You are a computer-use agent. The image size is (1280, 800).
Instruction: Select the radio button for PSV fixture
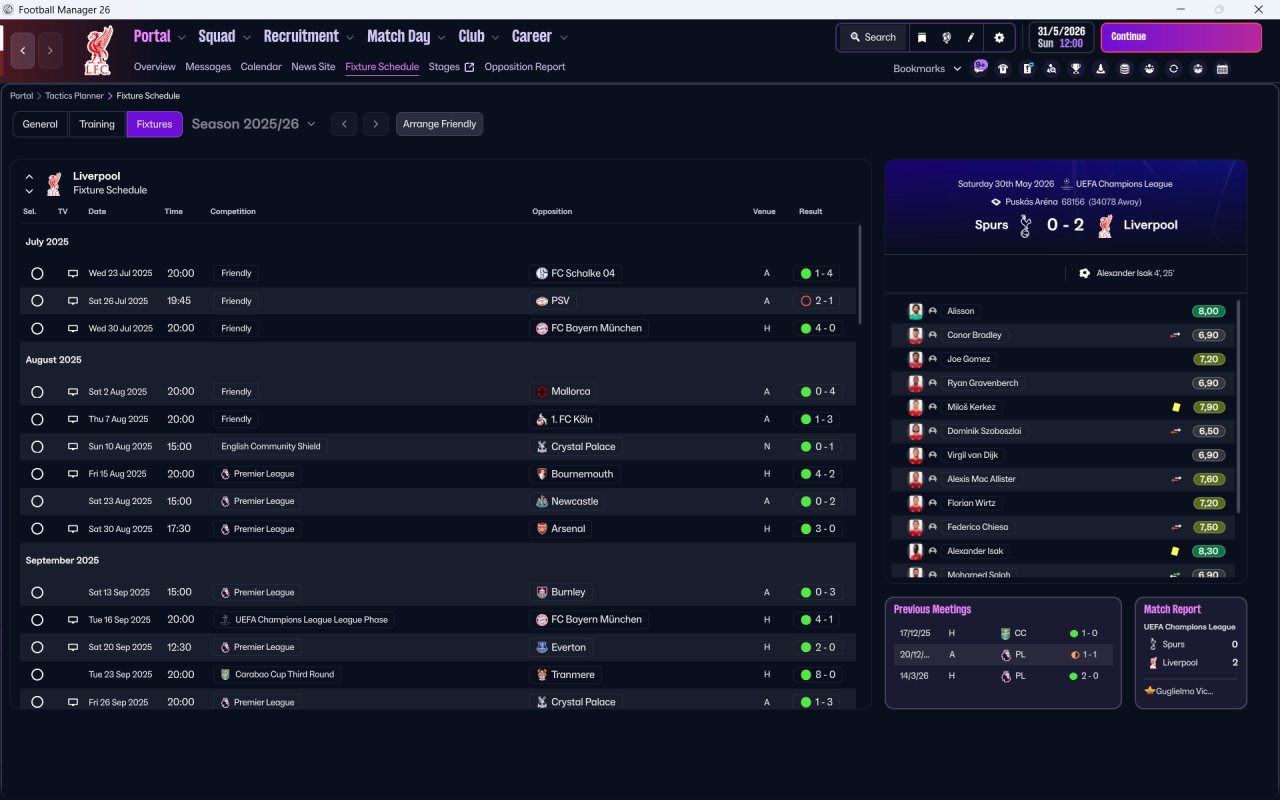[37, 301]
